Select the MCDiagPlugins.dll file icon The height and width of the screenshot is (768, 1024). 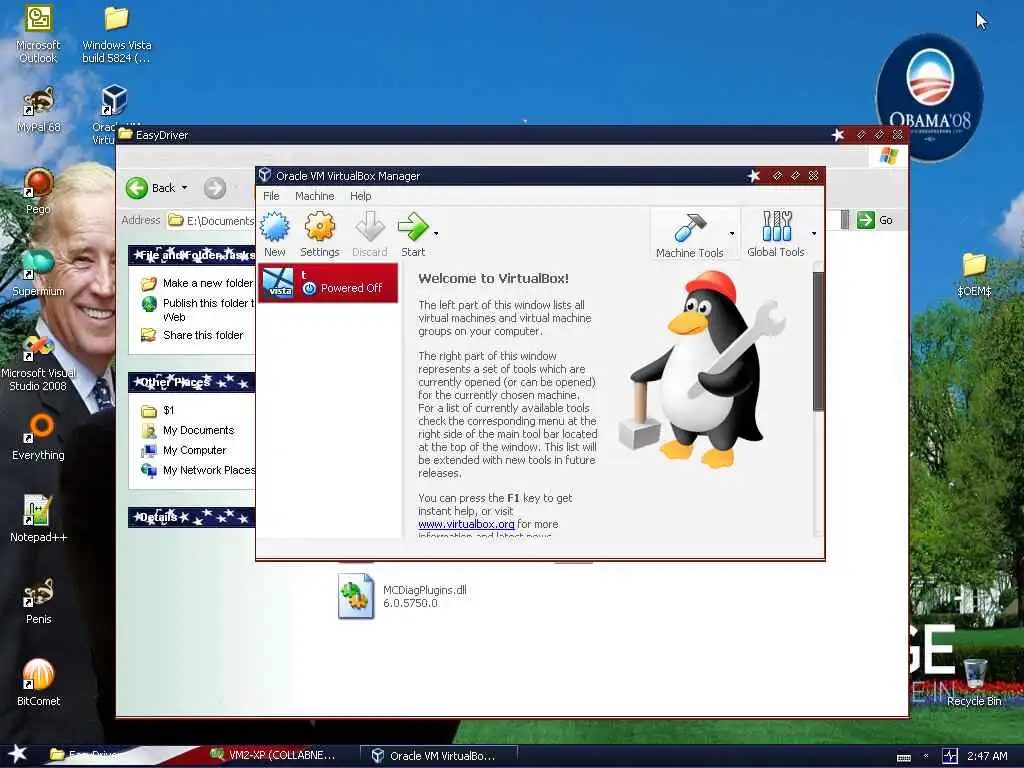(356, 596)
